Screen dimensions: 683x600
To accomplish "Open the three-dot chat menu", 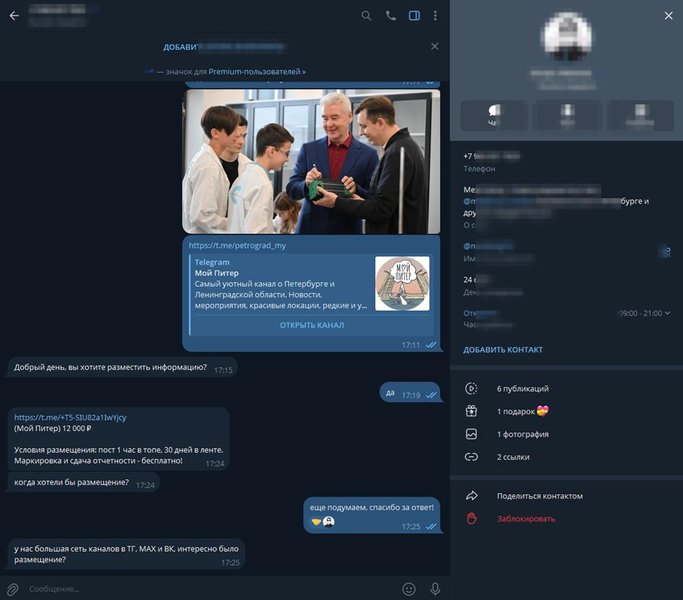I will (435, 16).
